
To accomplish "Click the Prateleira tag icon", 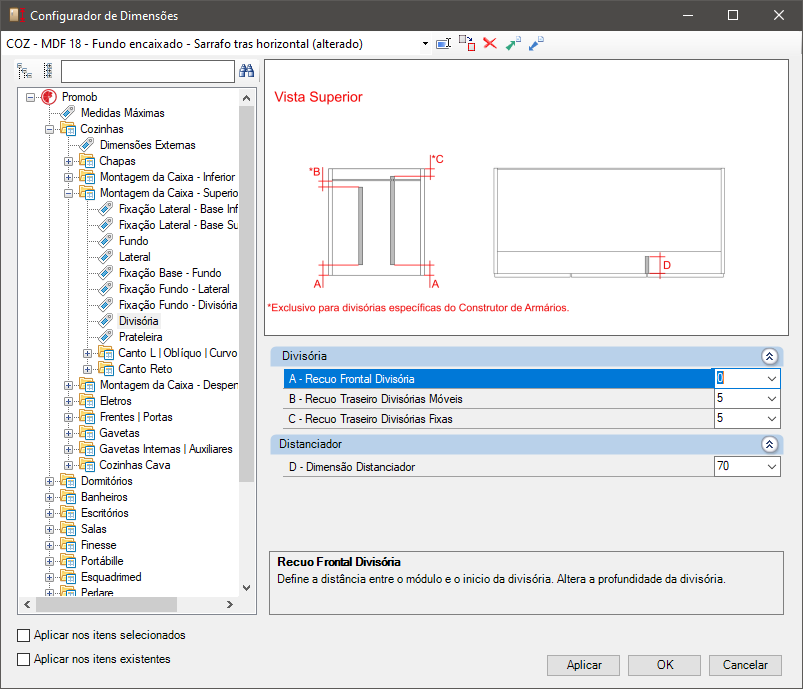I will tap(106, 337).
